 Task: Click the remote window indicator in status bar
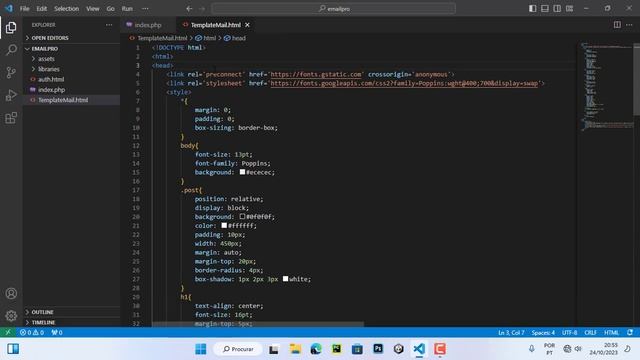pos(8,332)
